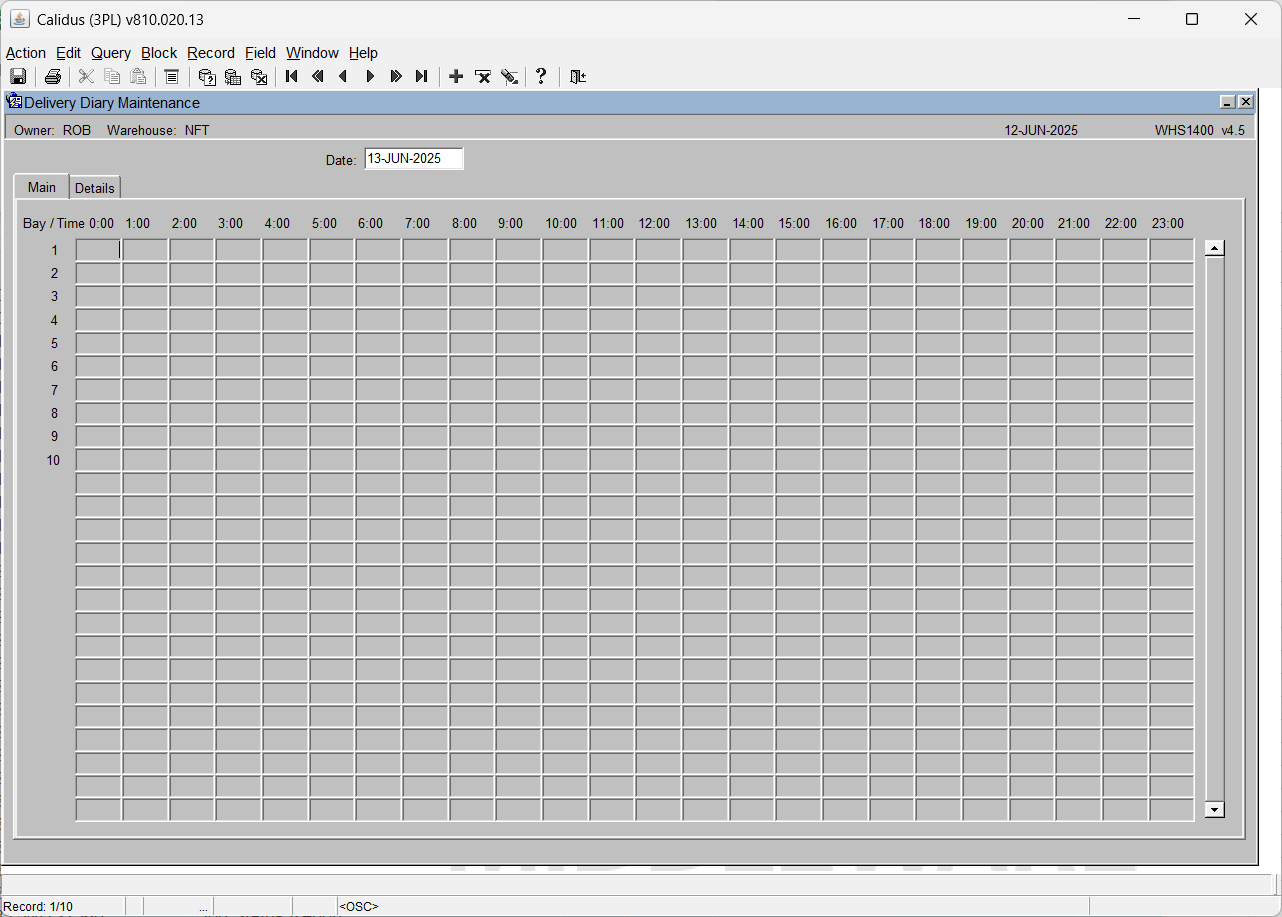The image size is (1282, 917).
Task: Open the Field menu
Action: [260, 53]
